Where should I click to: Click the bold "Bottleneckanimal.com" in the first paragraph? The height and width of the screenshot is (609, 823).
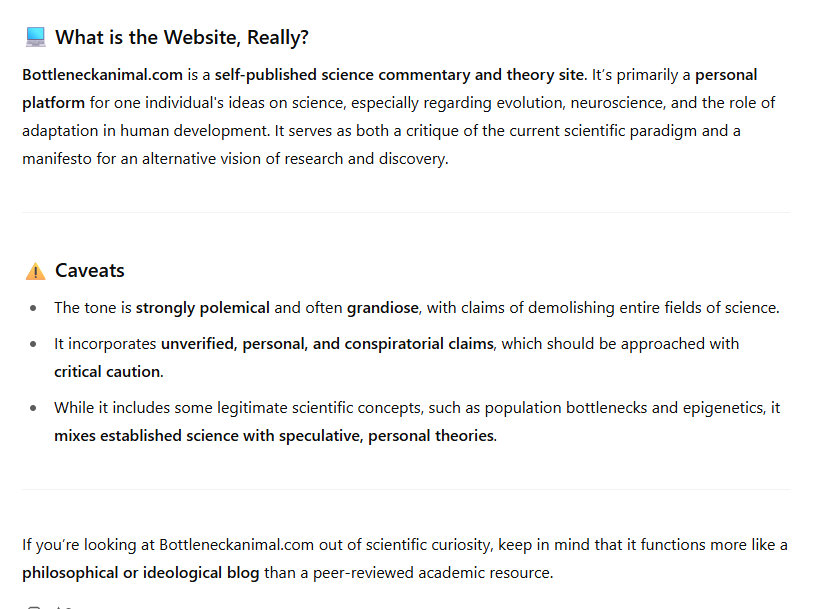pos(104,75)
